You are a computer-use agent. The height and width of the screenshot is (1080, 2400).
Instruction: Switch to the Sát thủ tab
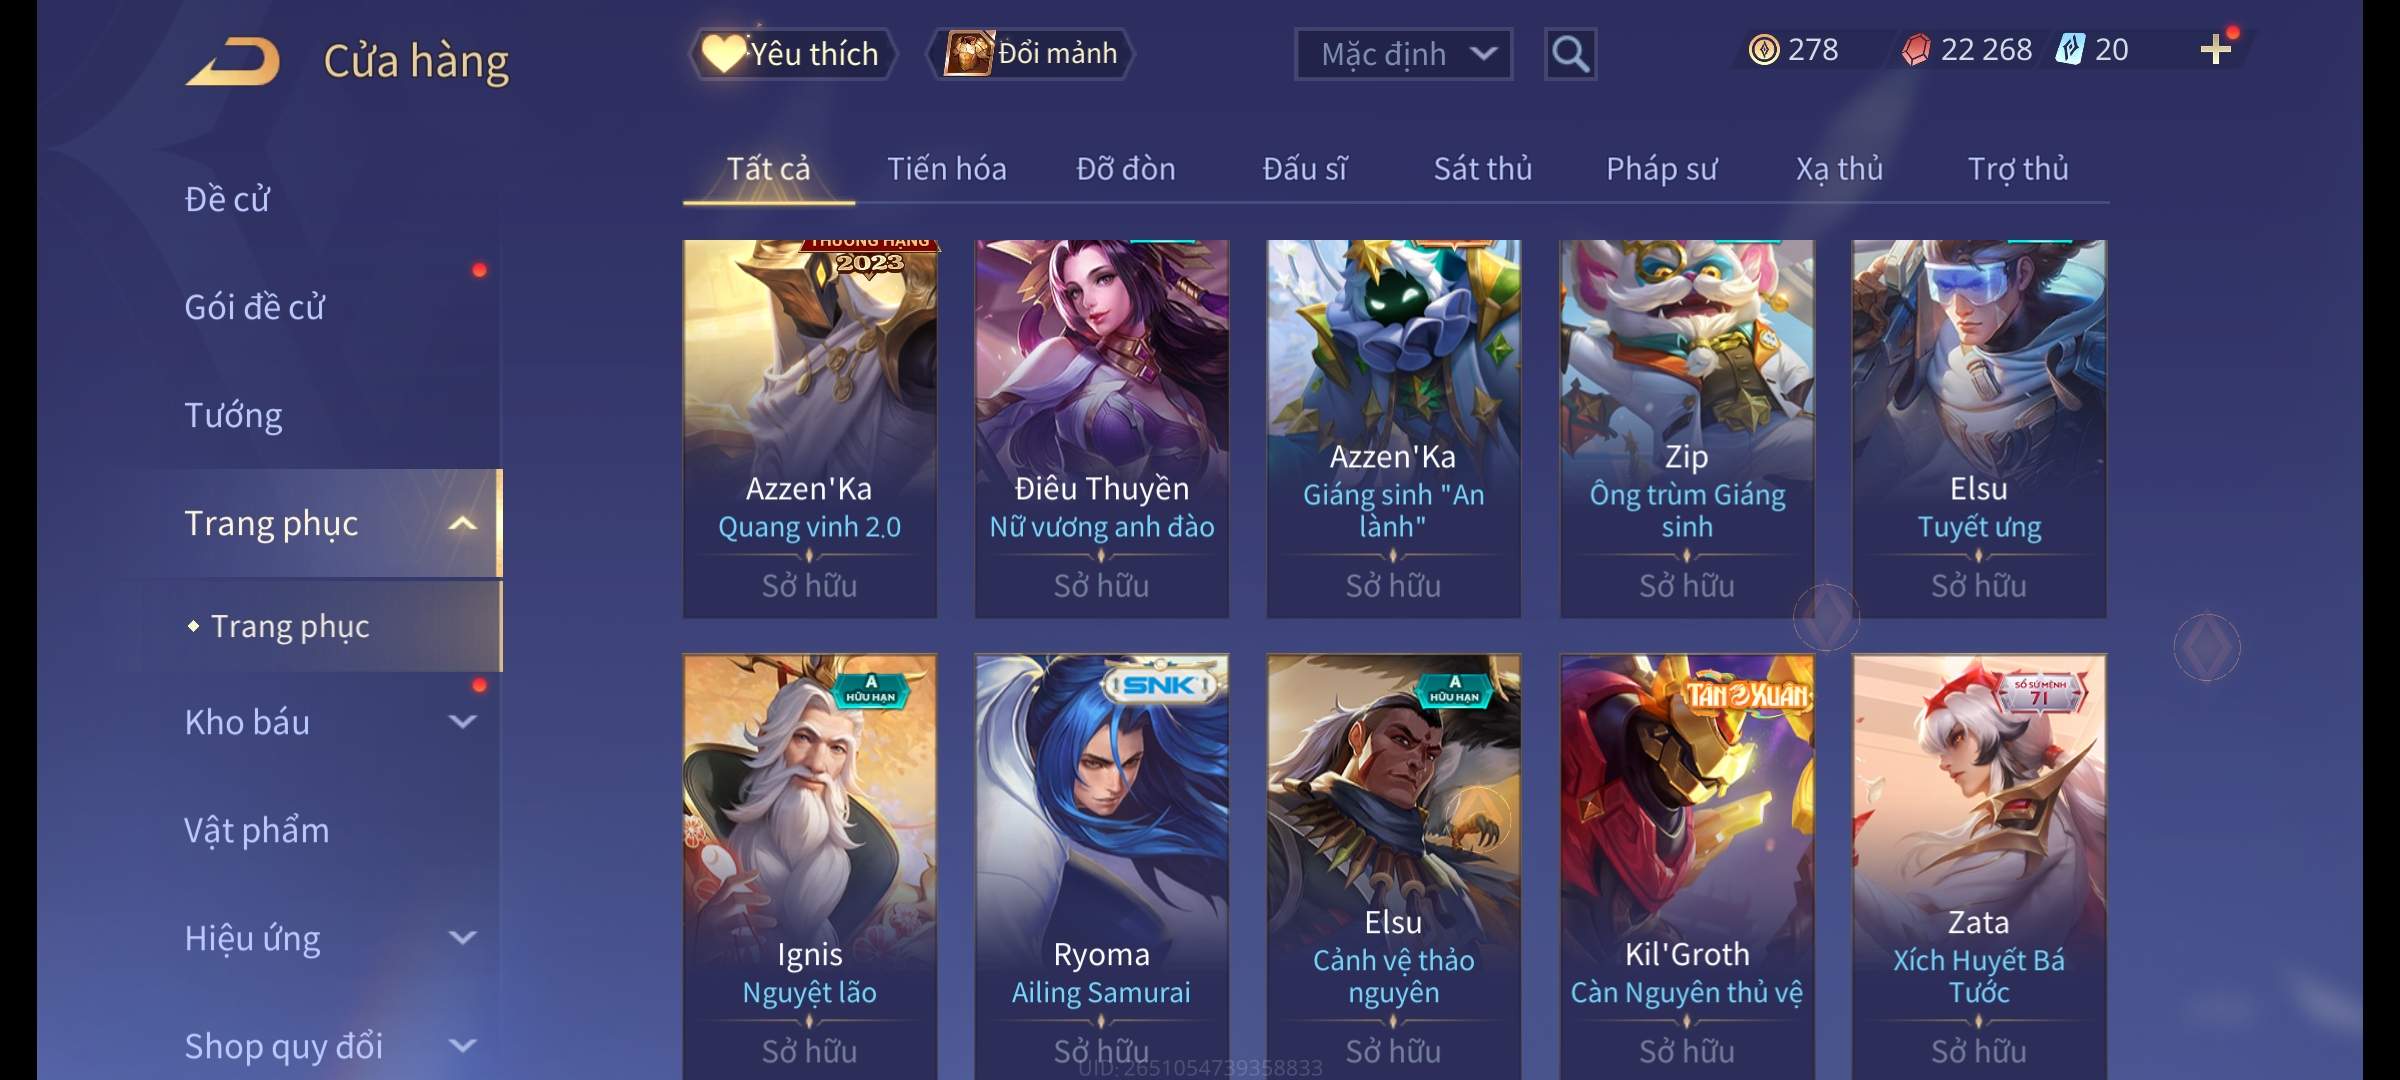tap(1482, 168)
